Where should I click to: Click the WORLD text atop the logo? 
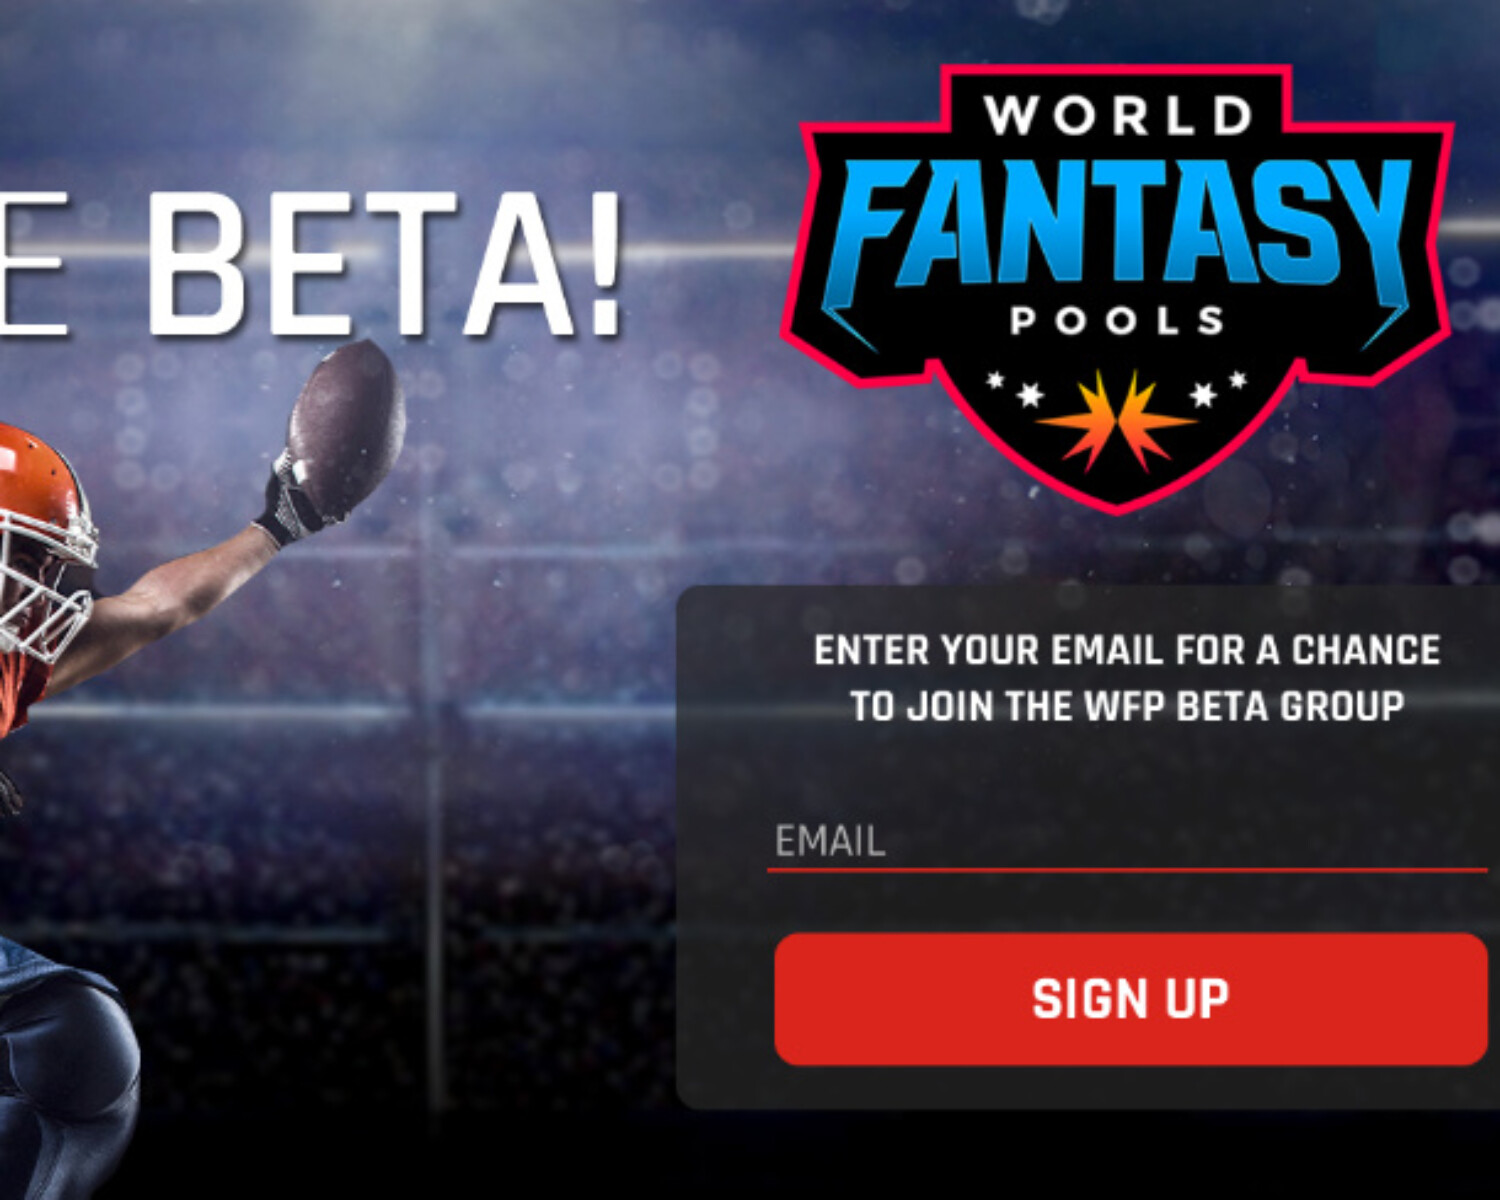click(x=1117, y=116)
